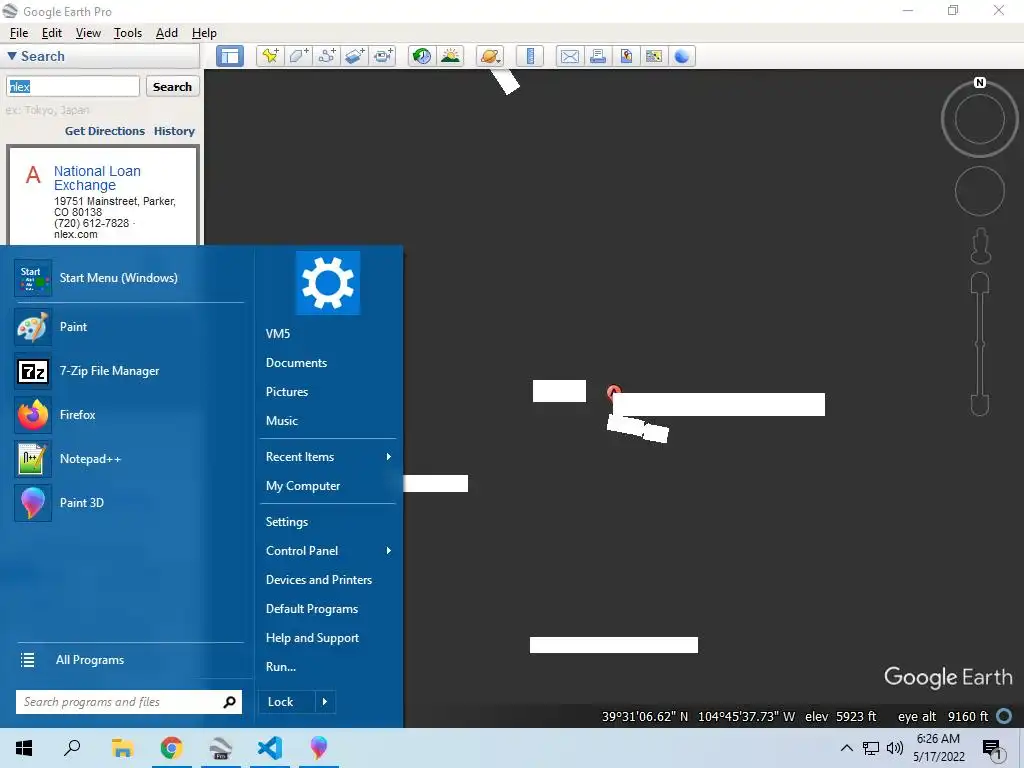Screen dimensions: 1024x768
Task: View in Google Maps icon
Action: tap(654, 56)
